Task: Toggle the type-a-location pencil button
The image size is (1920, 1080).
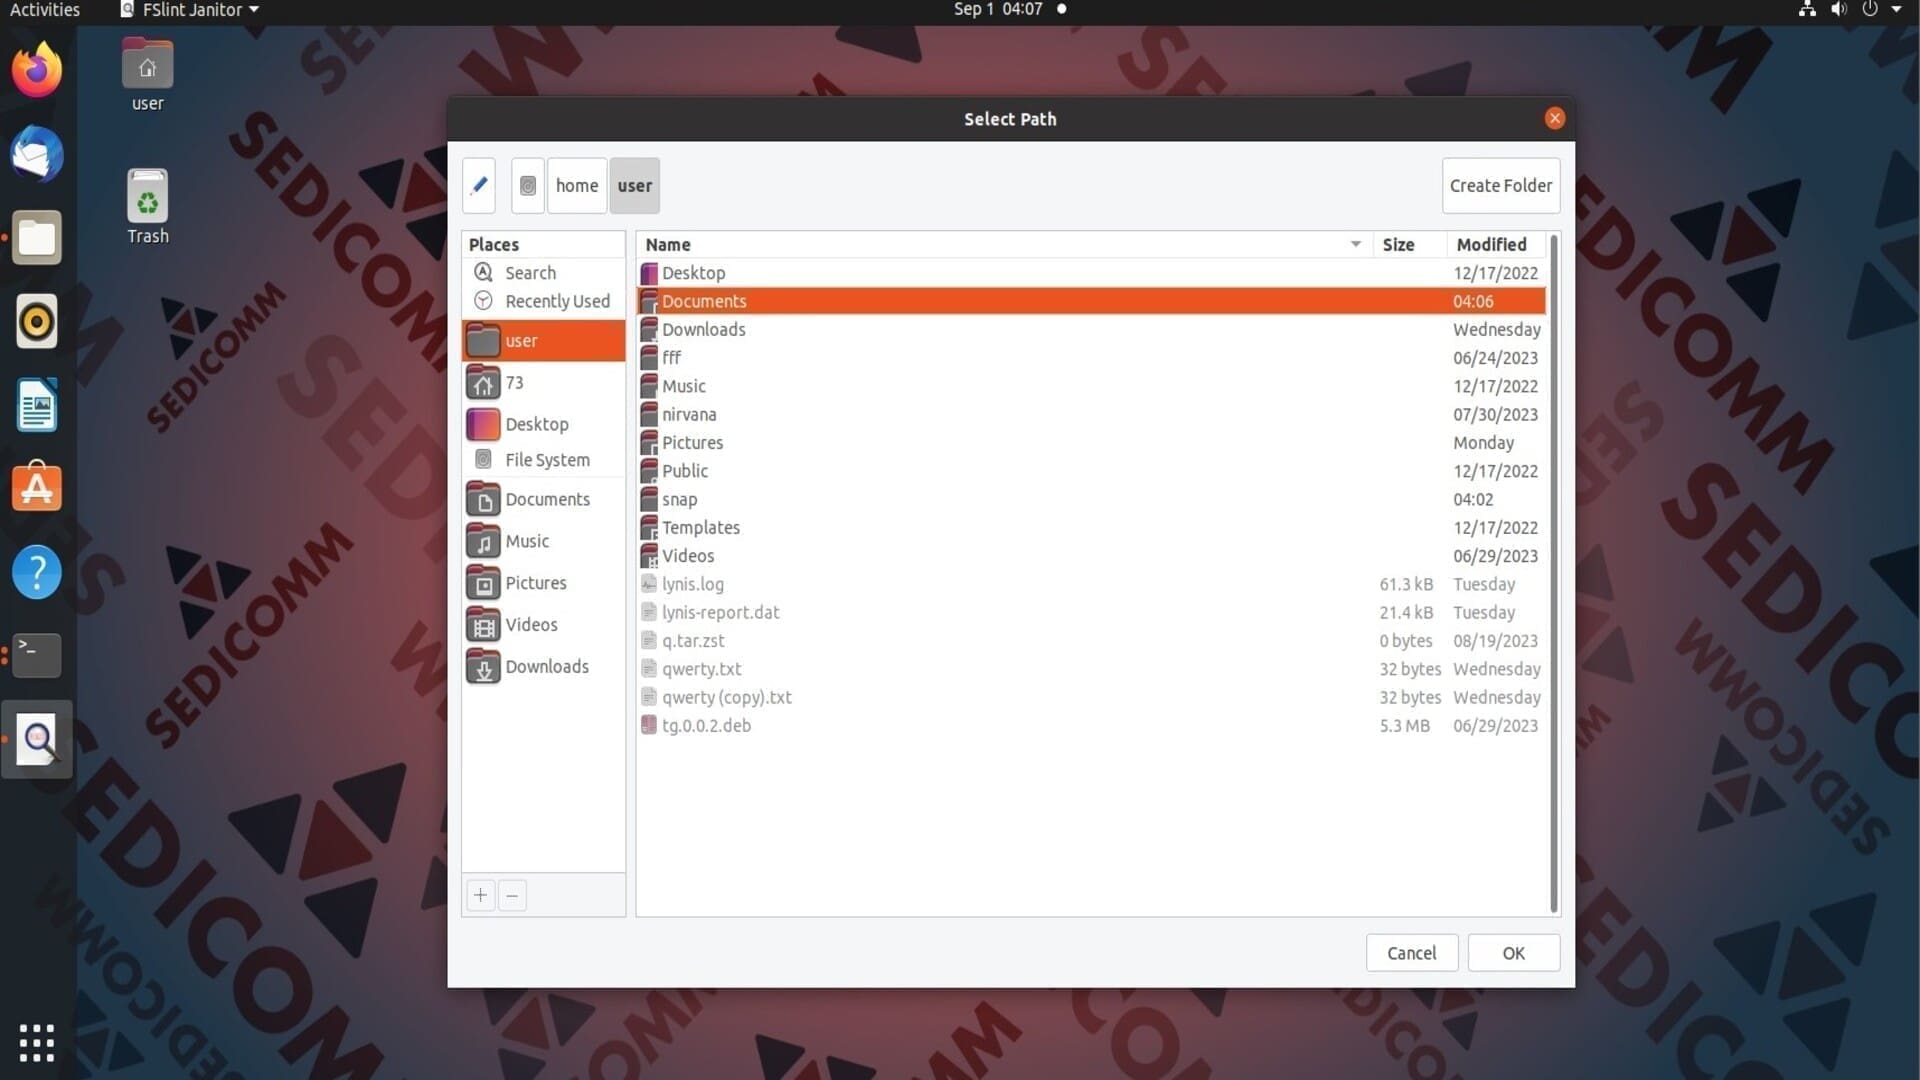Action: click(479, 185)
